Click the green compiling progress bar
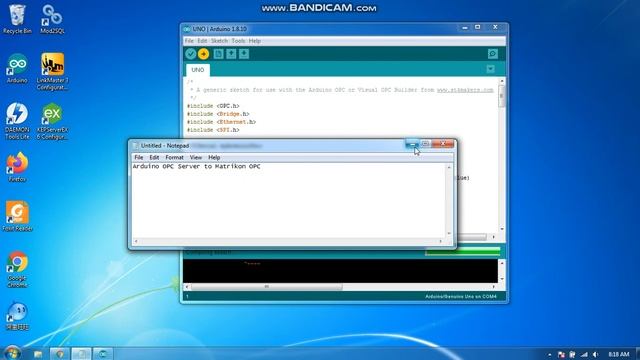 coord(463,251)
